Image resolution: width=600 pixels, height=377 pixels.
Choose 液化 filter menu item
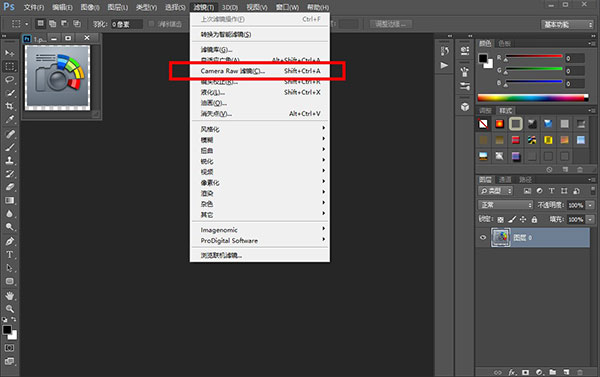click(260, 92)
